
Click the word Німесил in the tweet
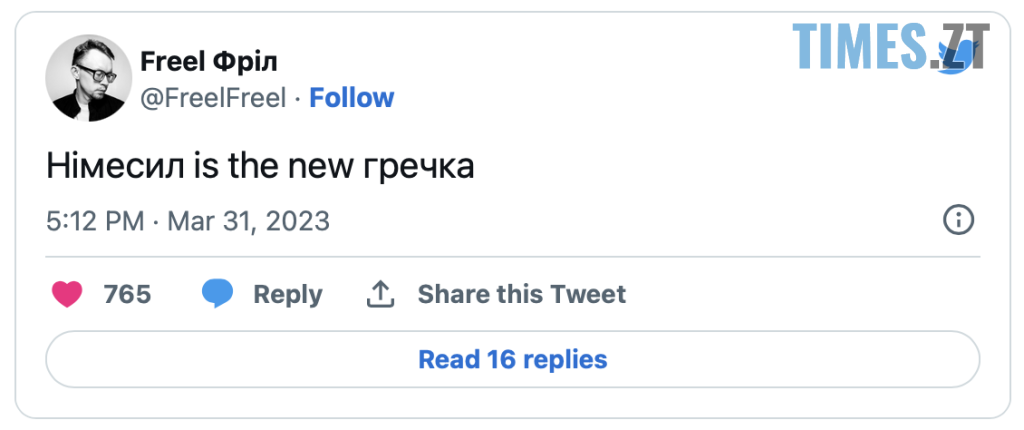[x=101, y=167]
